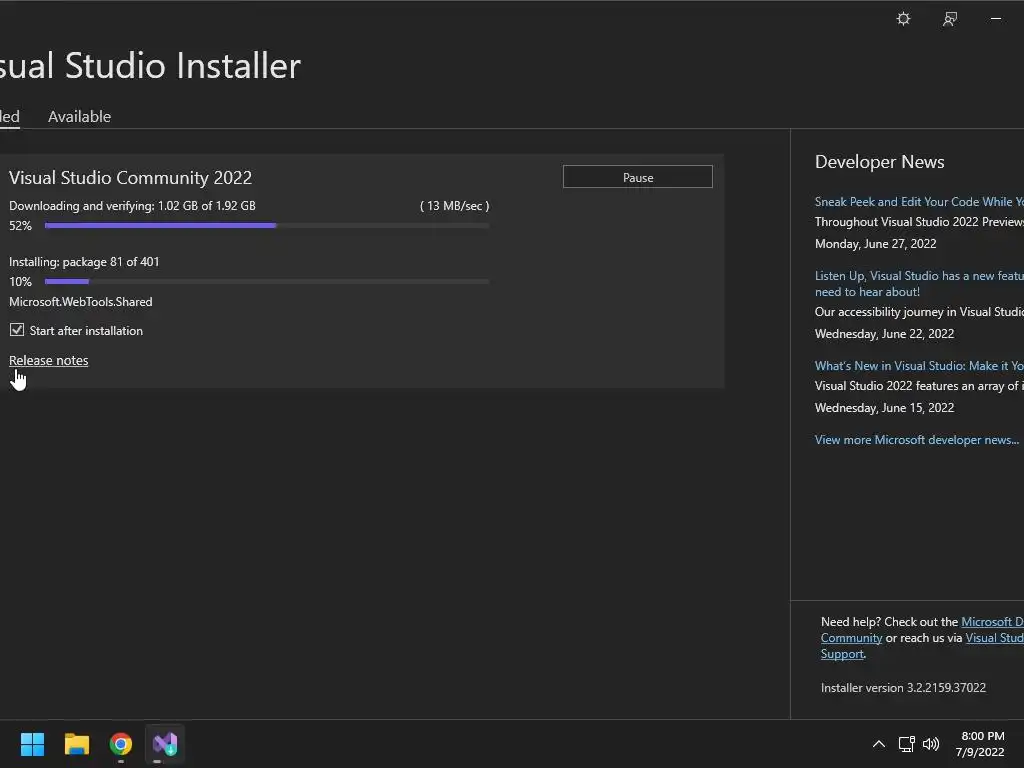Screen dimensions: 1024x768
Task: Click Wednesday, June 15, 2022 date
Action: point(884,408)
